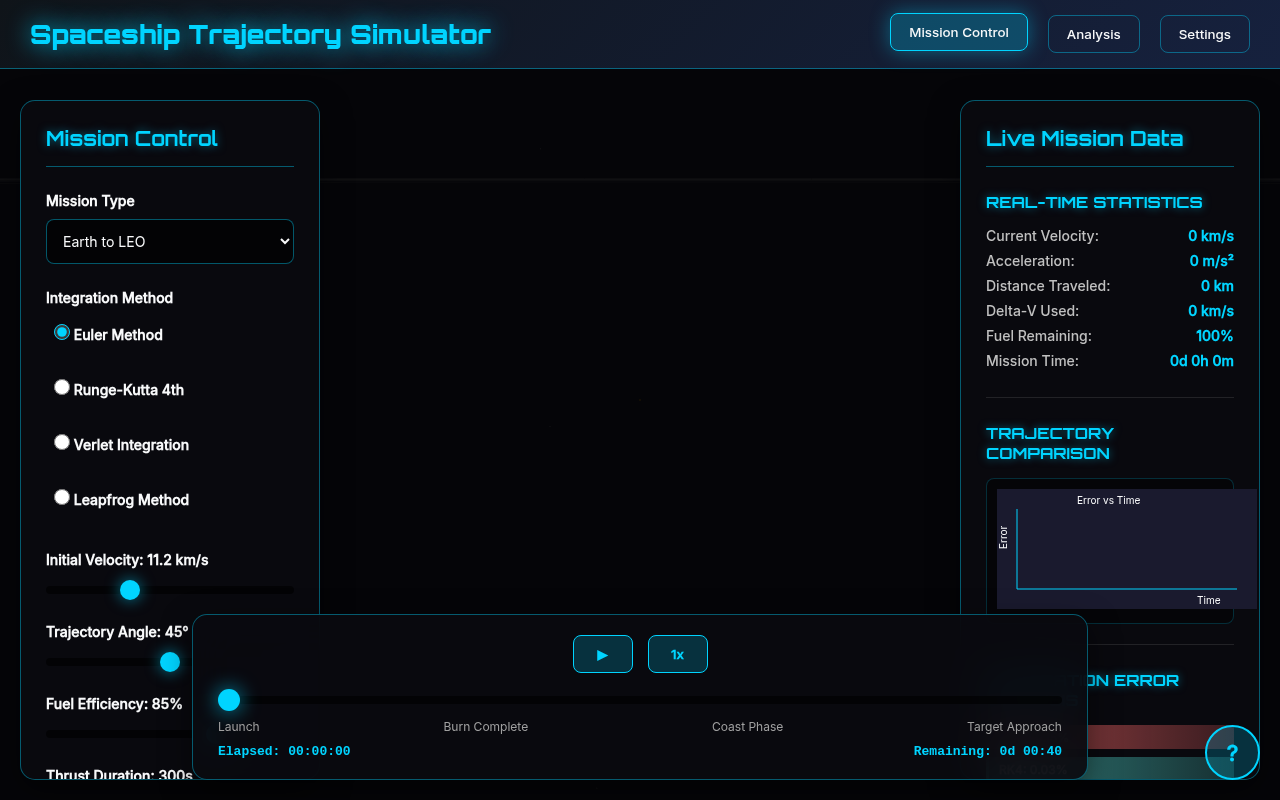The image size is (1280, 800).
Task: Switch to the Analysis tab
Action: click(x=1093, y=33)
